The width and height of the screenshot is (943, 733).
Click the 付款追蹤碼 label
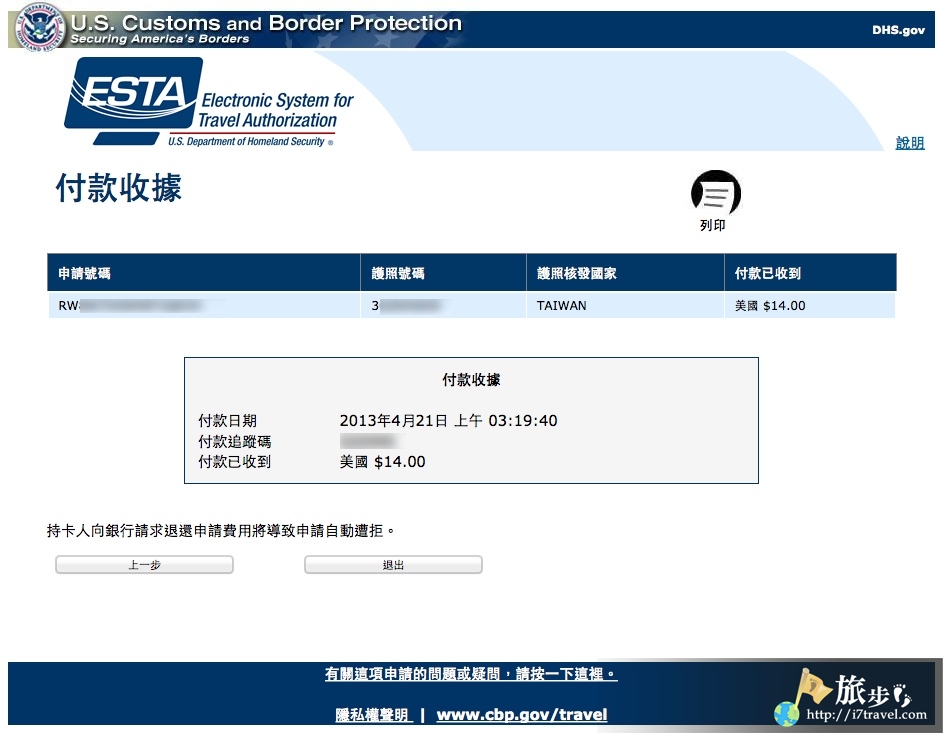click(x=235, y=441)
